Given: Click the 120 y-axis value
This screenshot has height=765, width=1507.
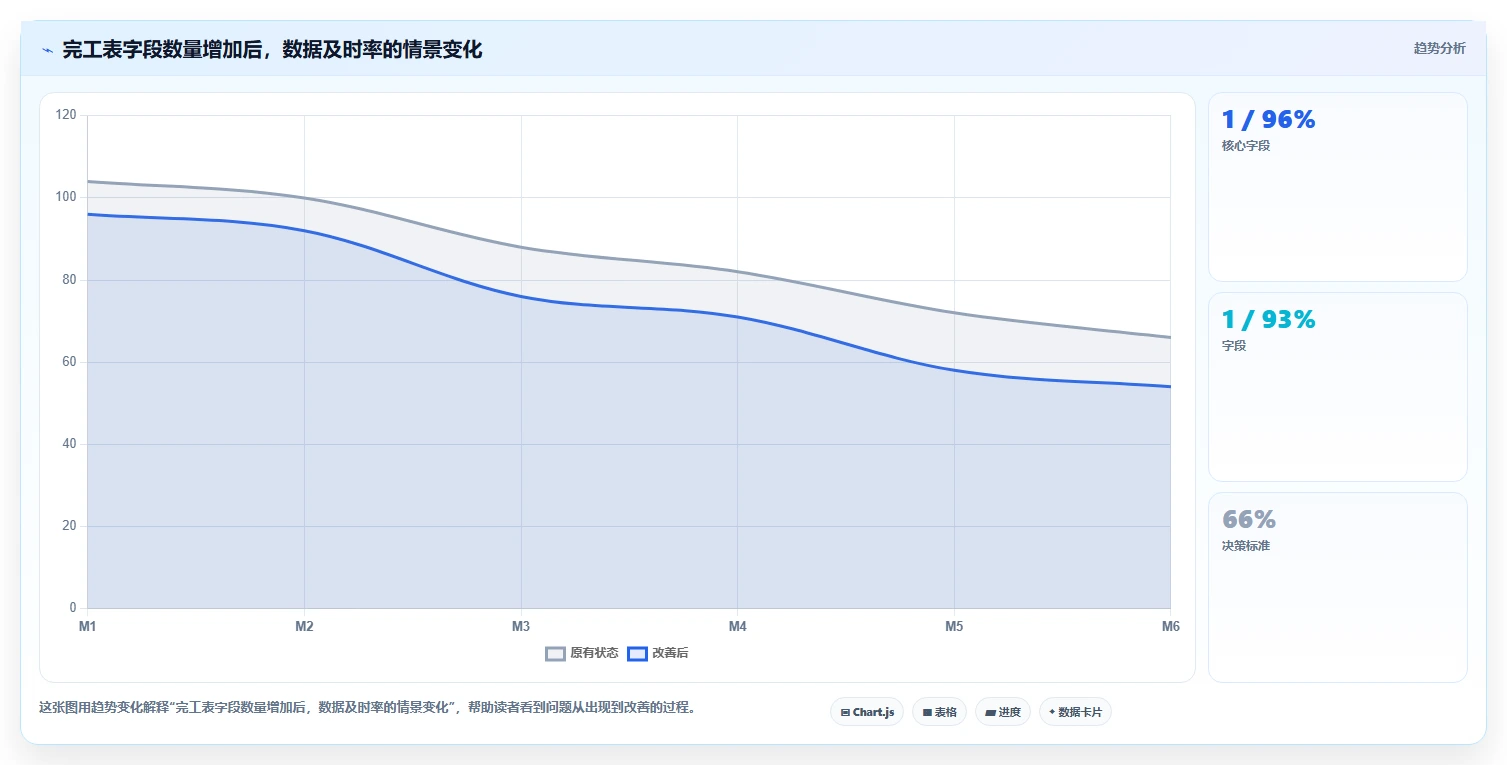Looking at the screenshot, I should [x=66, y=115].
